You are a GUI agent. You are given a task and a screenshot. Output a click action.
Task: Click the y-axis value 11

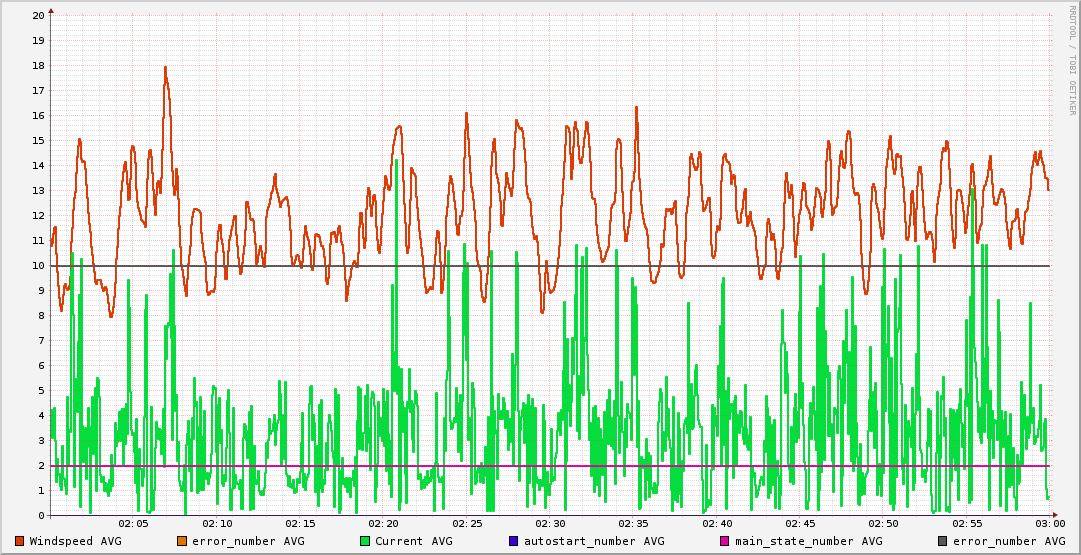pos(39,241)
